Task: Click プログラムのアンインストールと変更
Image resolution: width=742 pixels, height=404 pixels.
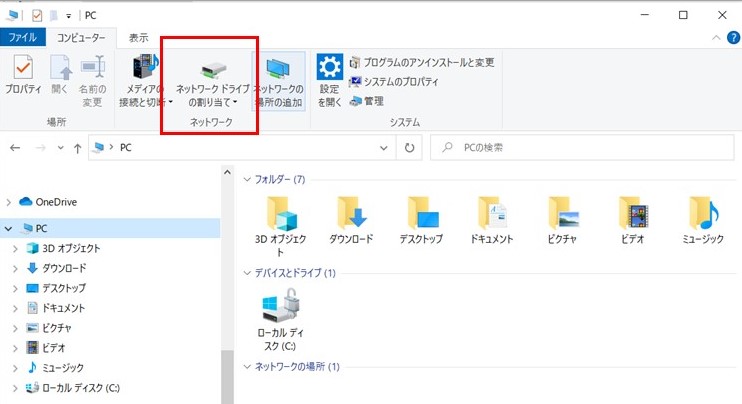Action: (423, 62)
